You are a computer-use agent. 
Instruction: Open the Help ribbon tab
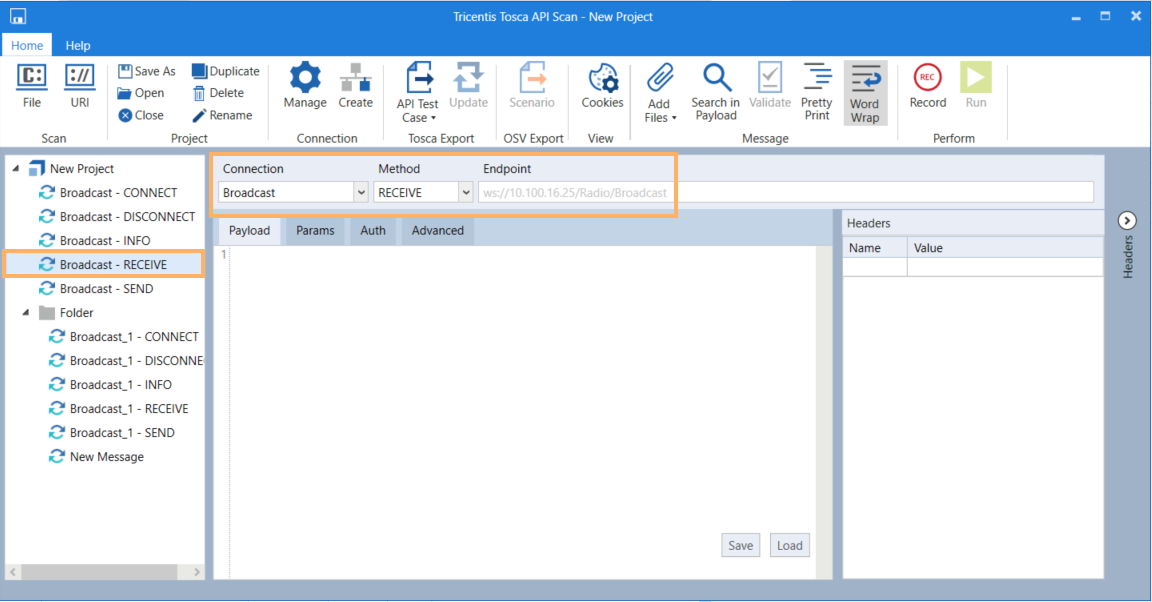click(x=78, y=45)
